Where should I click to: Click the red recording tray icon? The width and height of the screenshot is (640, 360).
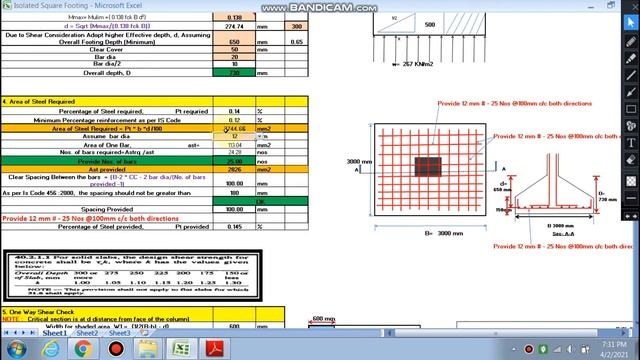(x=529, y=349)
